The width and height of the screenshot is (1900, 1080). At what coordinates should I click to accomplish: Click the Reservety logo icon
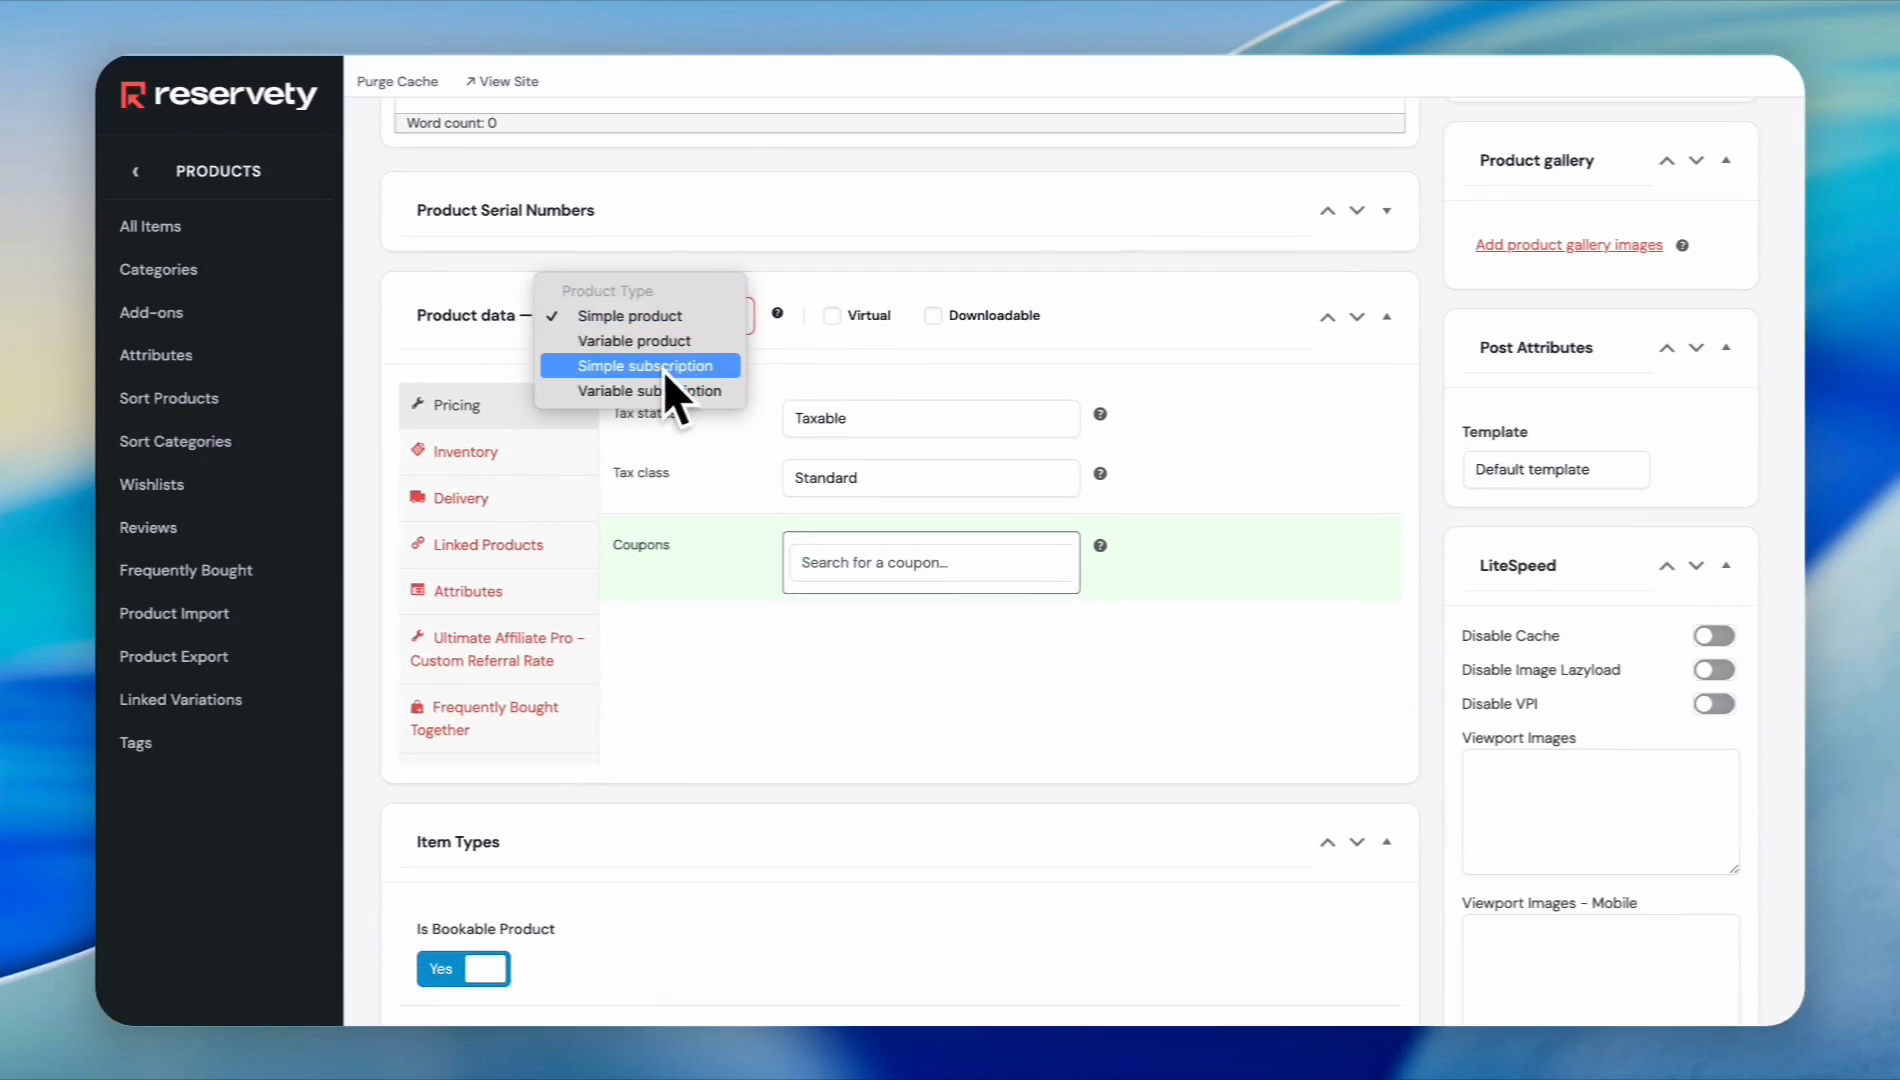133,95
